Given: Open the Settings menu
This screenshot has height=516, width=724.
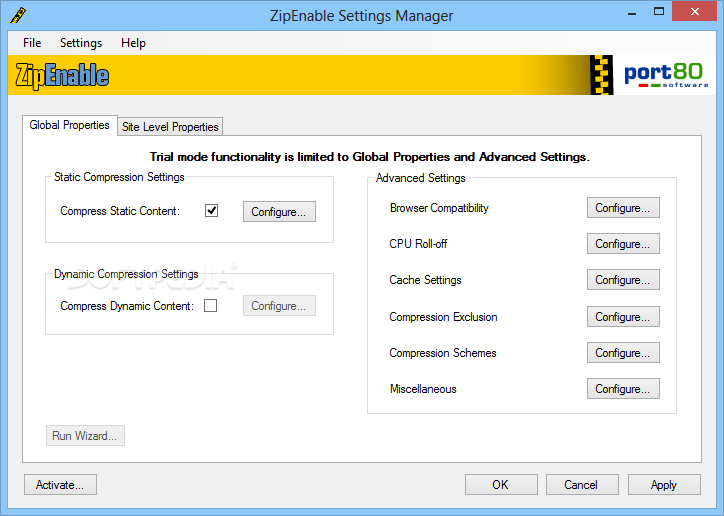Looking at the screenshot, I should (x=81, y=43).
